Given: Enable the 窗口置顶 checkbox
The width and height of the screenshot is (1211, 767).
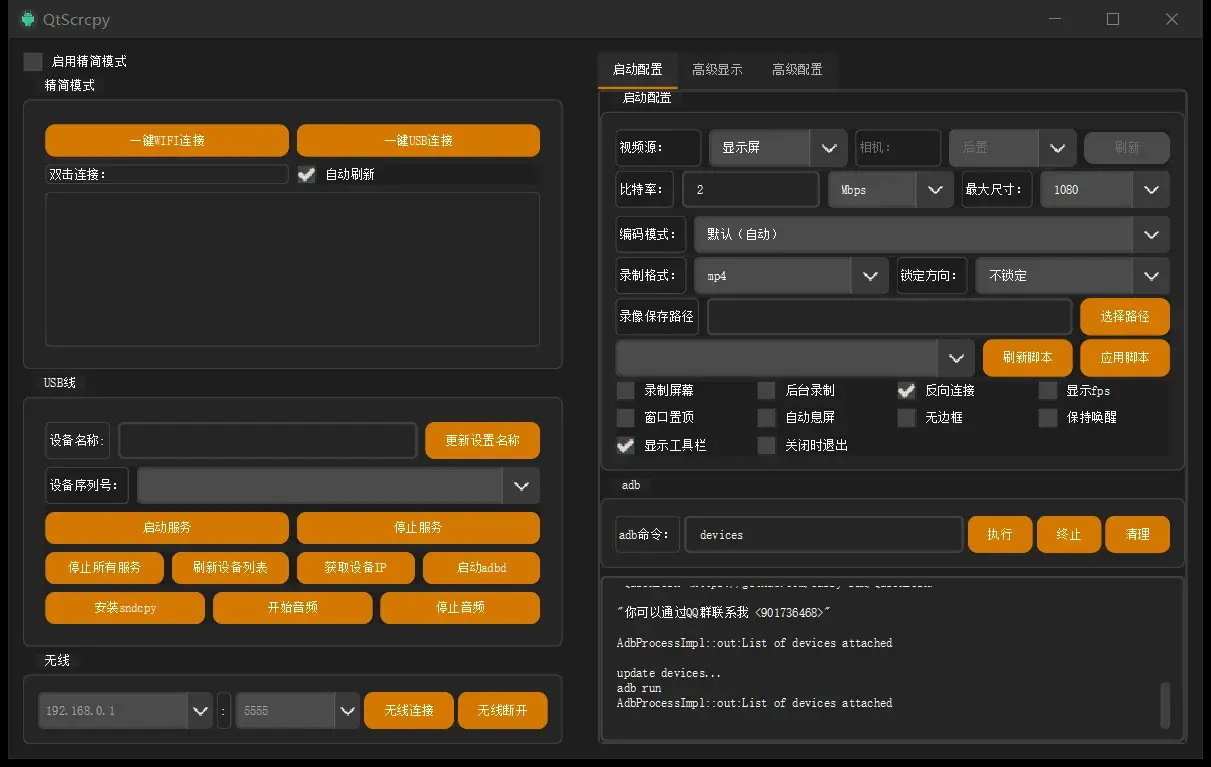Looking at the screenshot, I should click(626, 417).
